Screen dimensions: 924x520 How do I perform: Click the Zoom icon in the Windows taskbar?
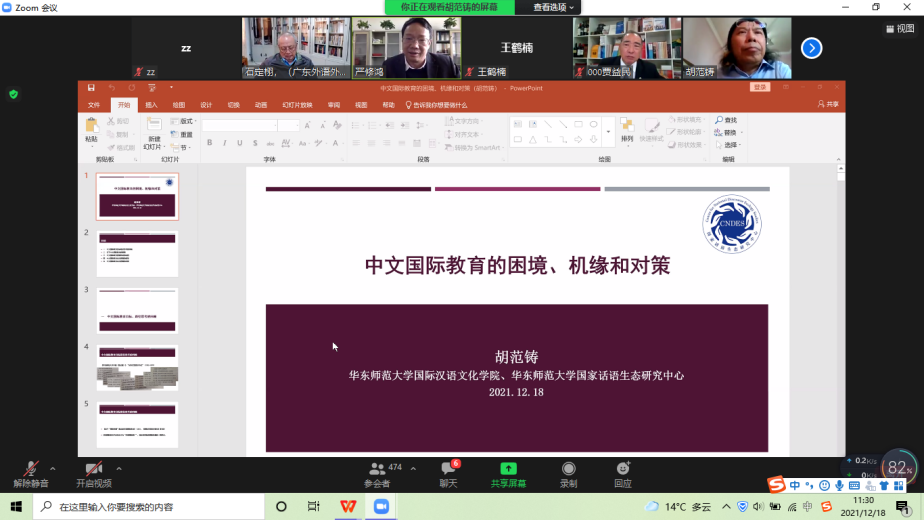coord(380,506)
